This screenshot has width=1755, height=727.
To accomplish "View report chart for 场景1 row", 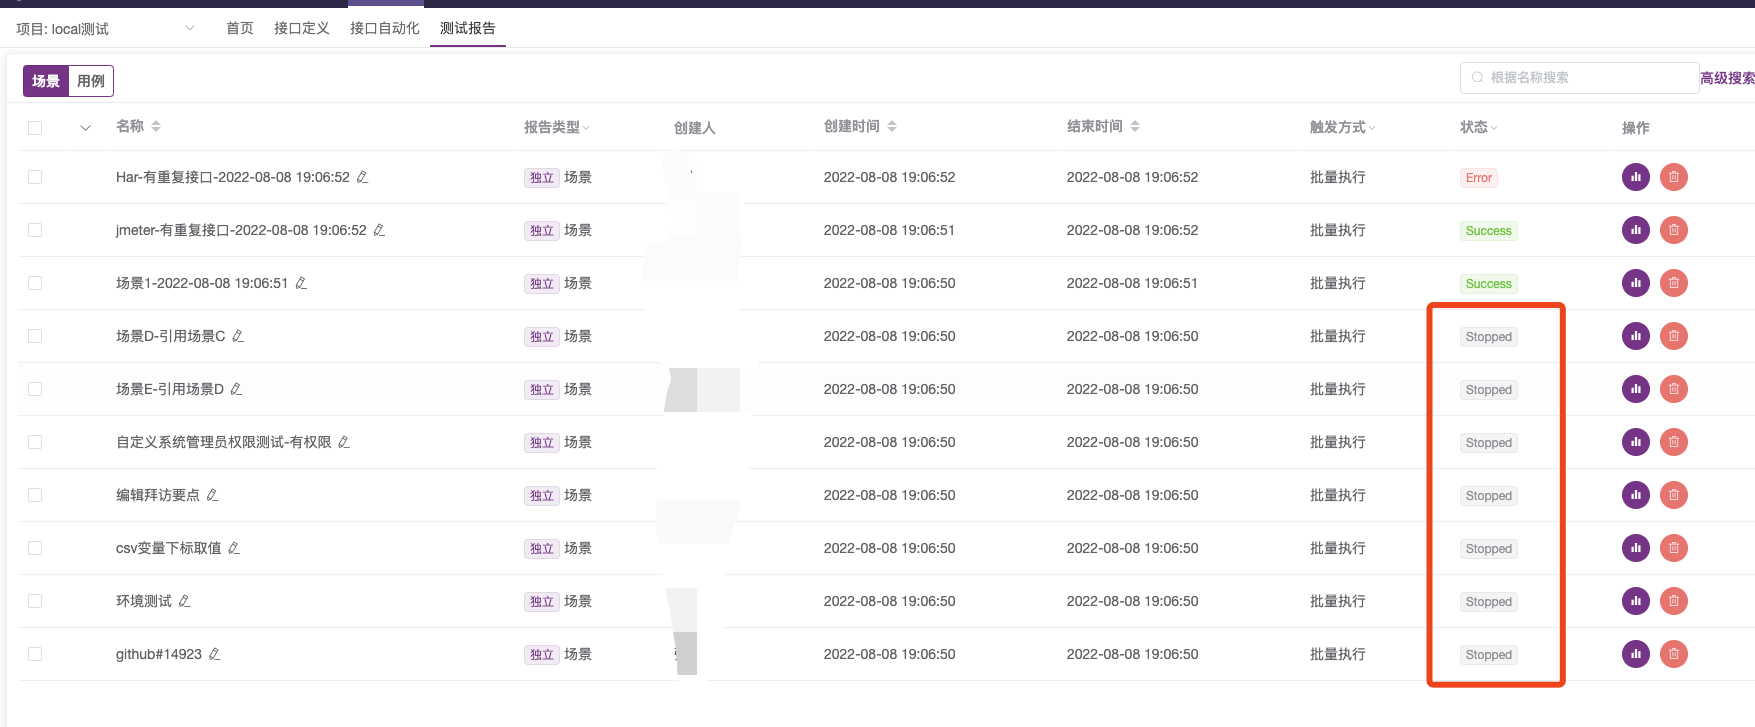I will (x=1635, y=283).
